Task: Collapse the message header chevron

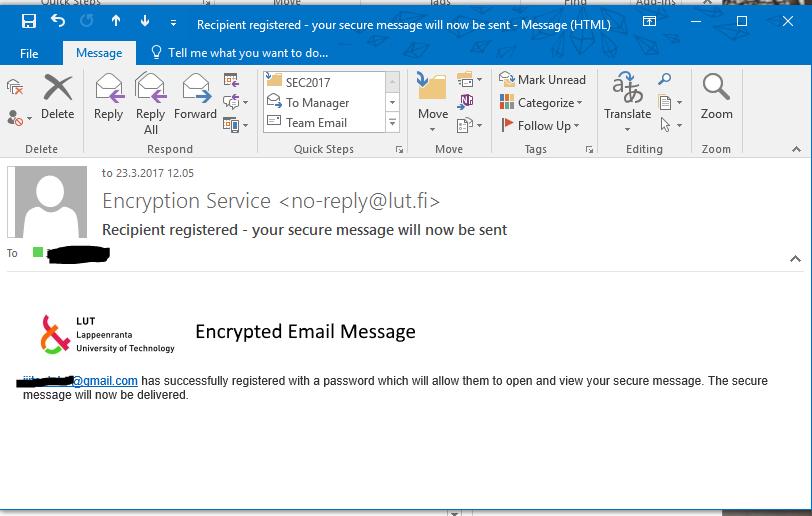Action: [795, 259]
